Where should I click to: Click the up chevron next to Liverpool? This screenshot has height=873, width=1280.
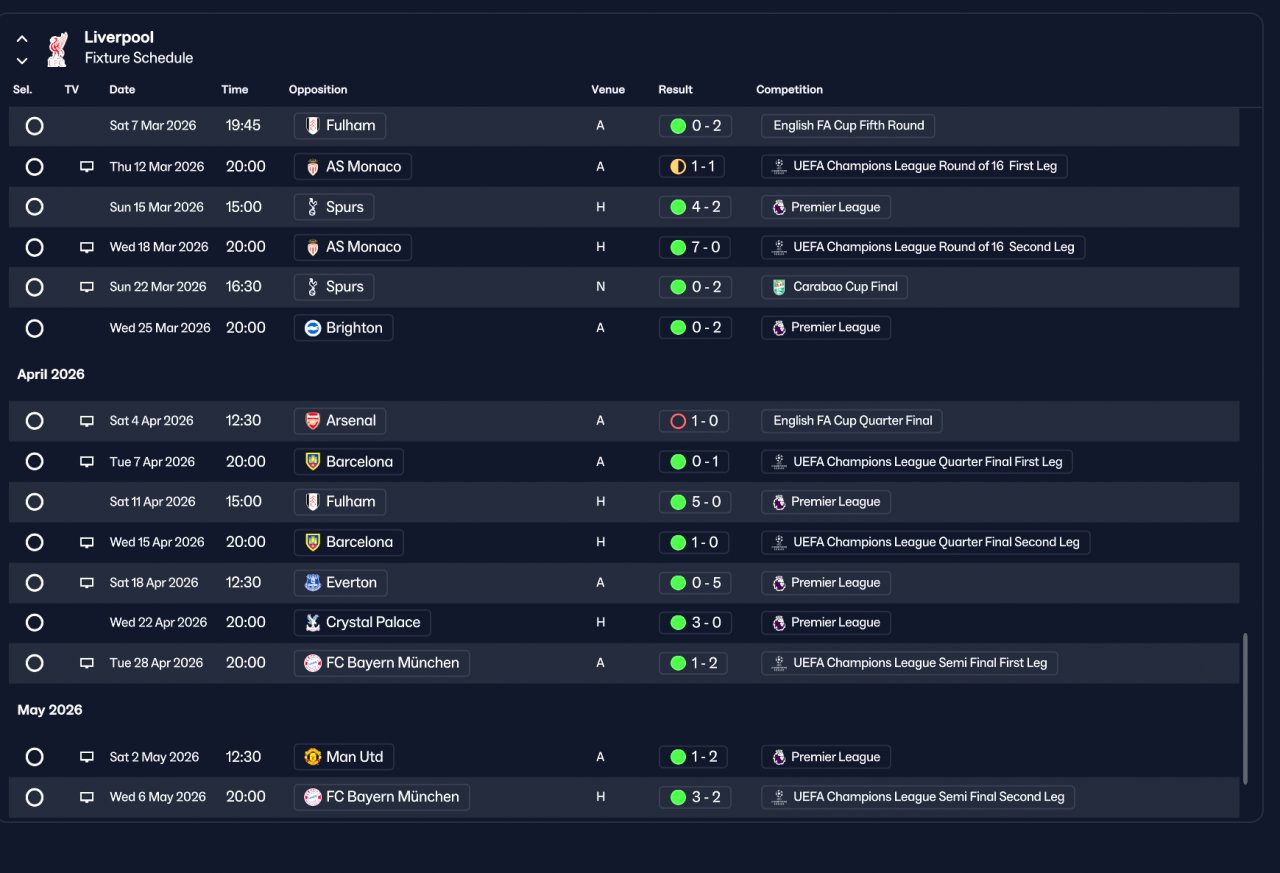pos(22,39)
